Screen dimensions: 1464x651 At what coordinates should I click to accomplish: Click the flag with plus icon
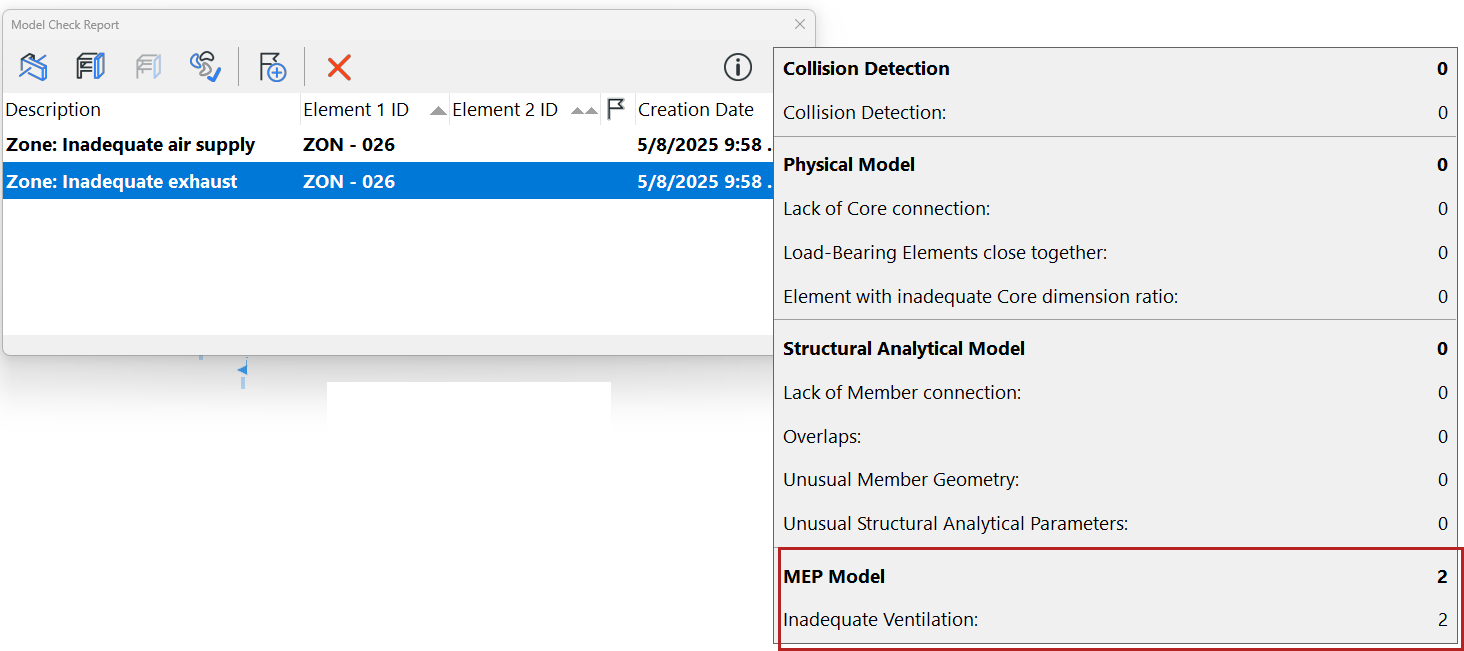tap(272, 67)
